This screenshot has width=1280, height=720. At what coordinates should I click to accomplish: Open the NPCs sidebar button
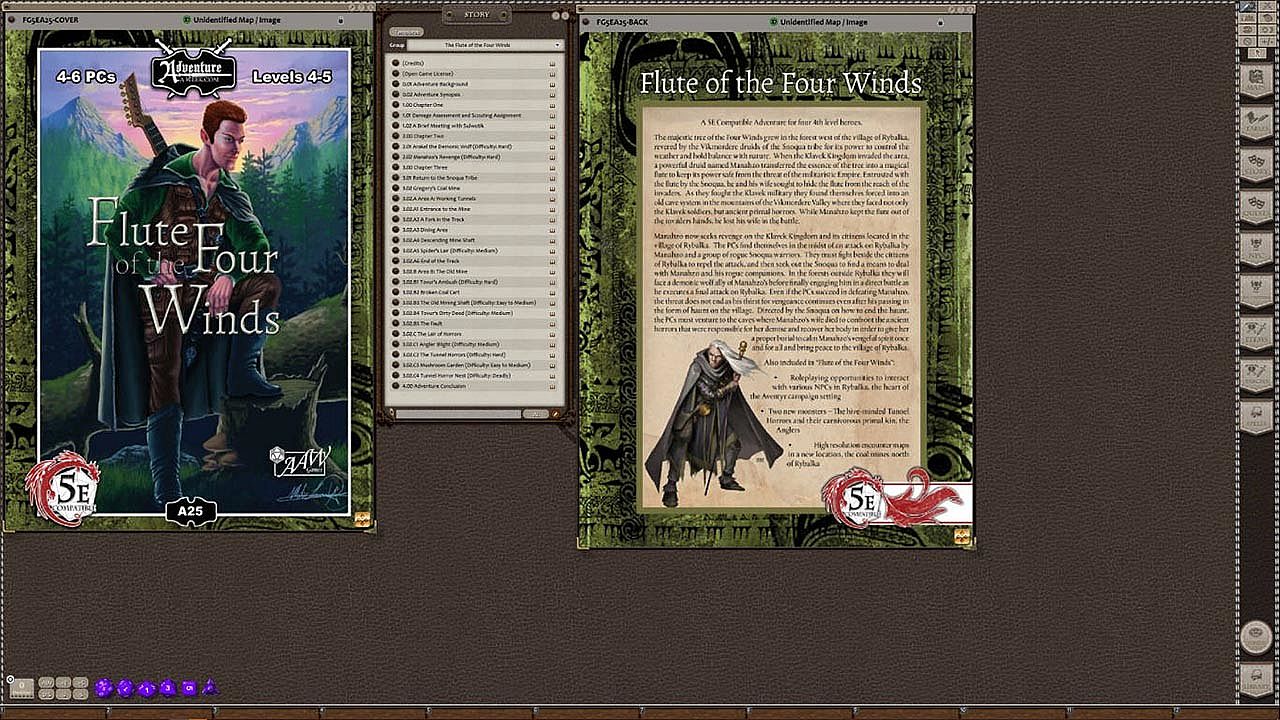point(1256,247)
